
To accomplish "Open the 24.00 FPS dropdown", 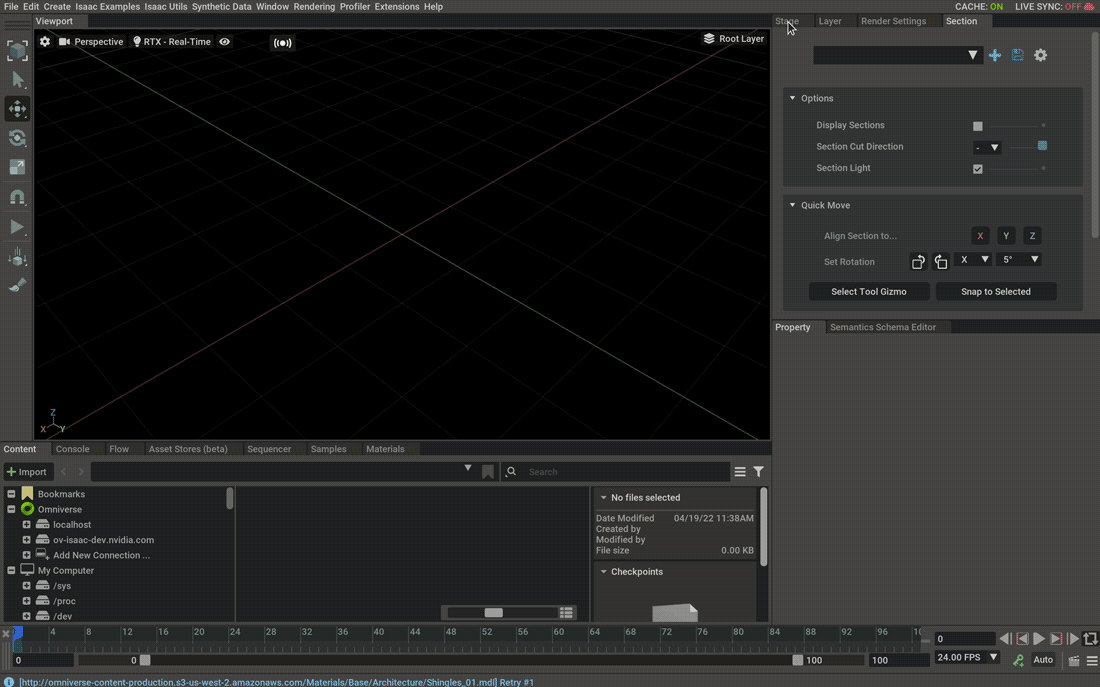I will [x=967, y=658].
